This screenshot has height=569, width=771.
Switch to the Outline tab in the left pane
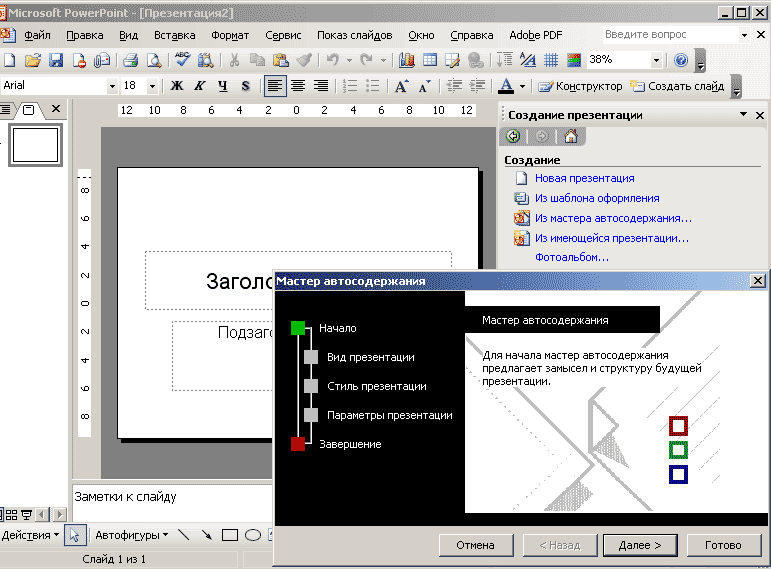coord(5,109)
